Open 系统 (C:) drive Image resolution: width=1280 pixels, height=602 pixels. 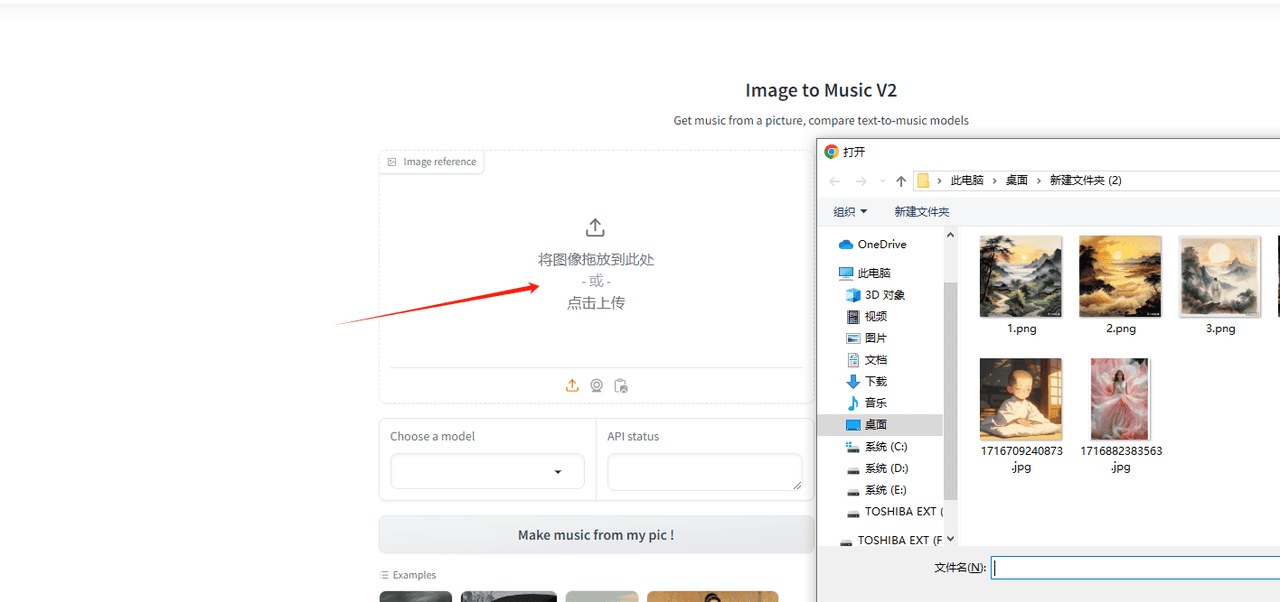coord(877,446)
